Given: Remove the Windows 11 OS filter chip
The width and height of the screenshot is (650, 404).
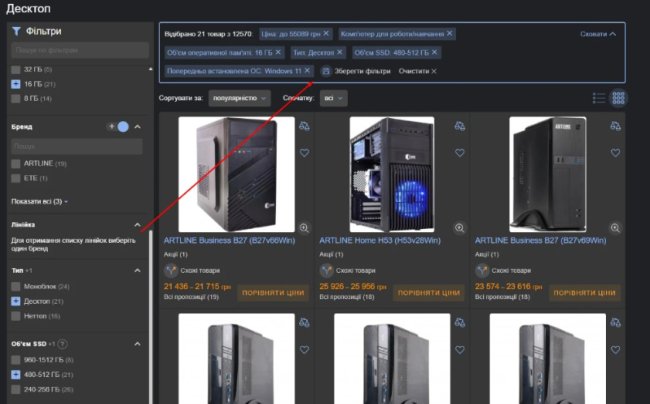Looking at the screenshot, I should tap(309, 71).
